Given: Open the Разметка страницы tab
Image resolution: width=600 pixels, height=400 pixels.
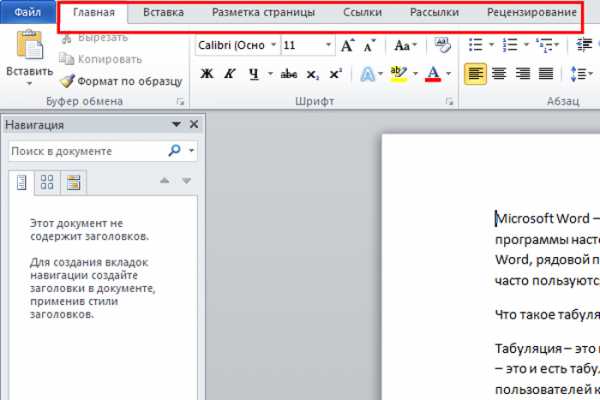Looking at the screenshot, I should point(263,13).
